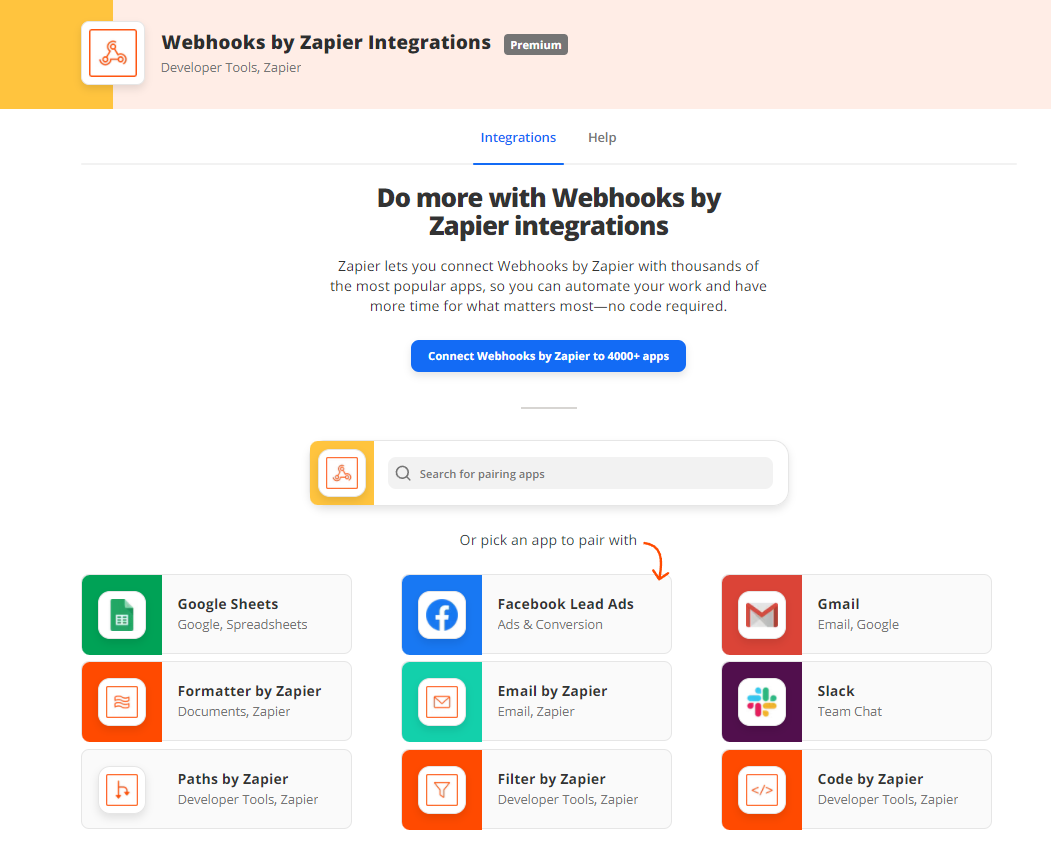The width and height of the screenshot is (1051, 852).
Task: Click the Email by Zapier envelope icon
Action: pos(442,701)
